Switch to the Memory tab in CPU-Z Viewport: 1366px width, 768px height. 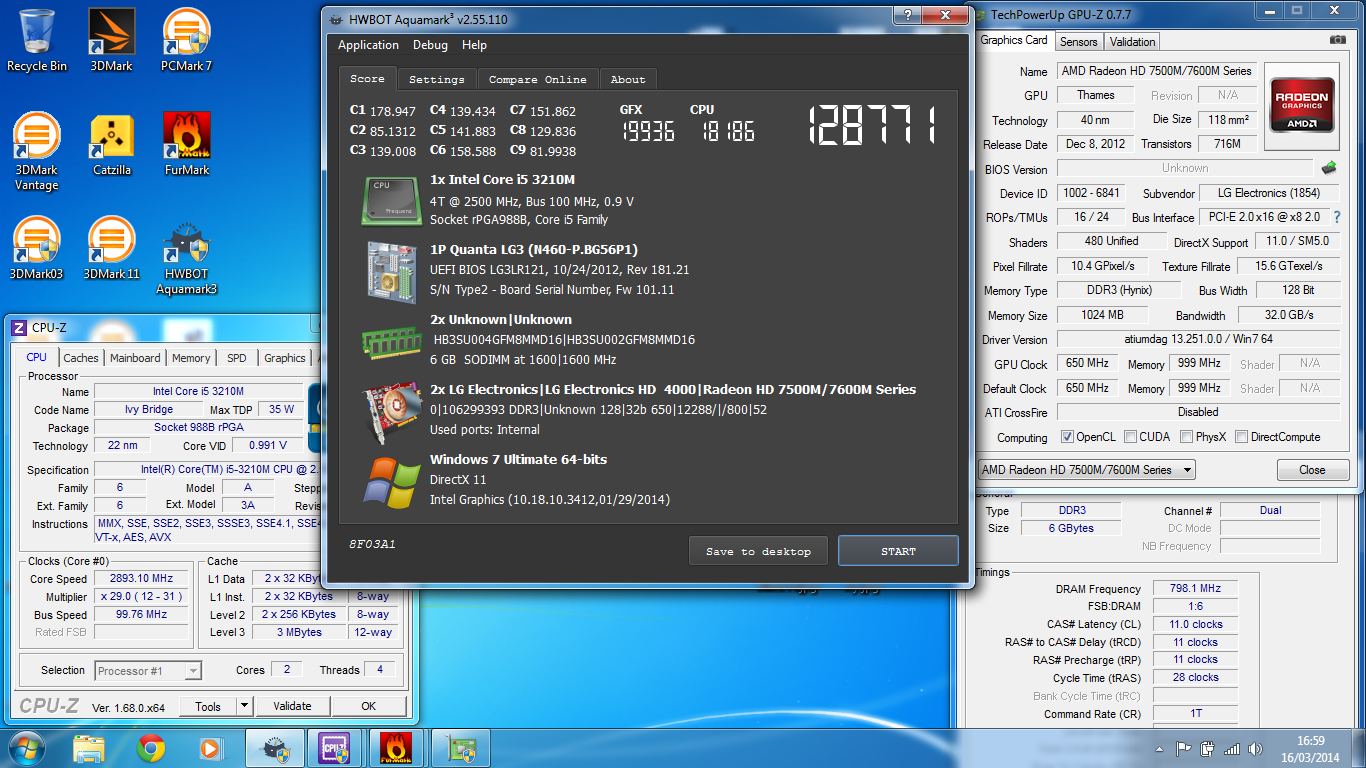coord(191,358)
